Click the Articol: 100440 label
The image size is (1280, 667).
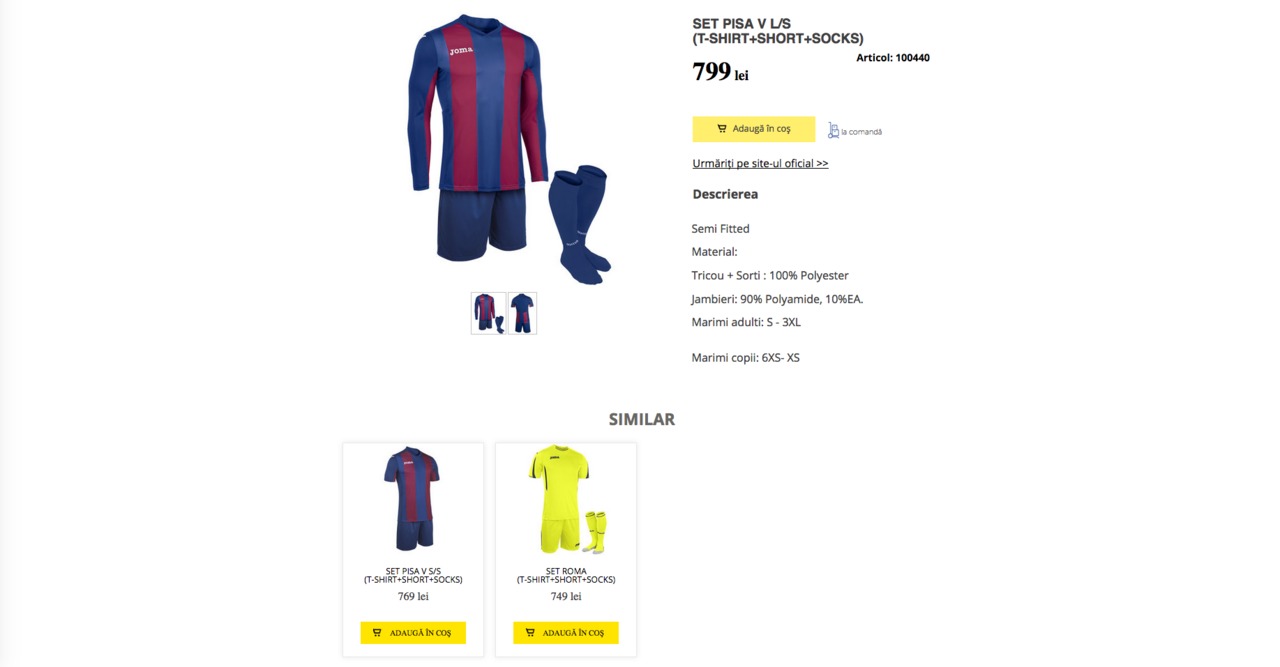893,58
